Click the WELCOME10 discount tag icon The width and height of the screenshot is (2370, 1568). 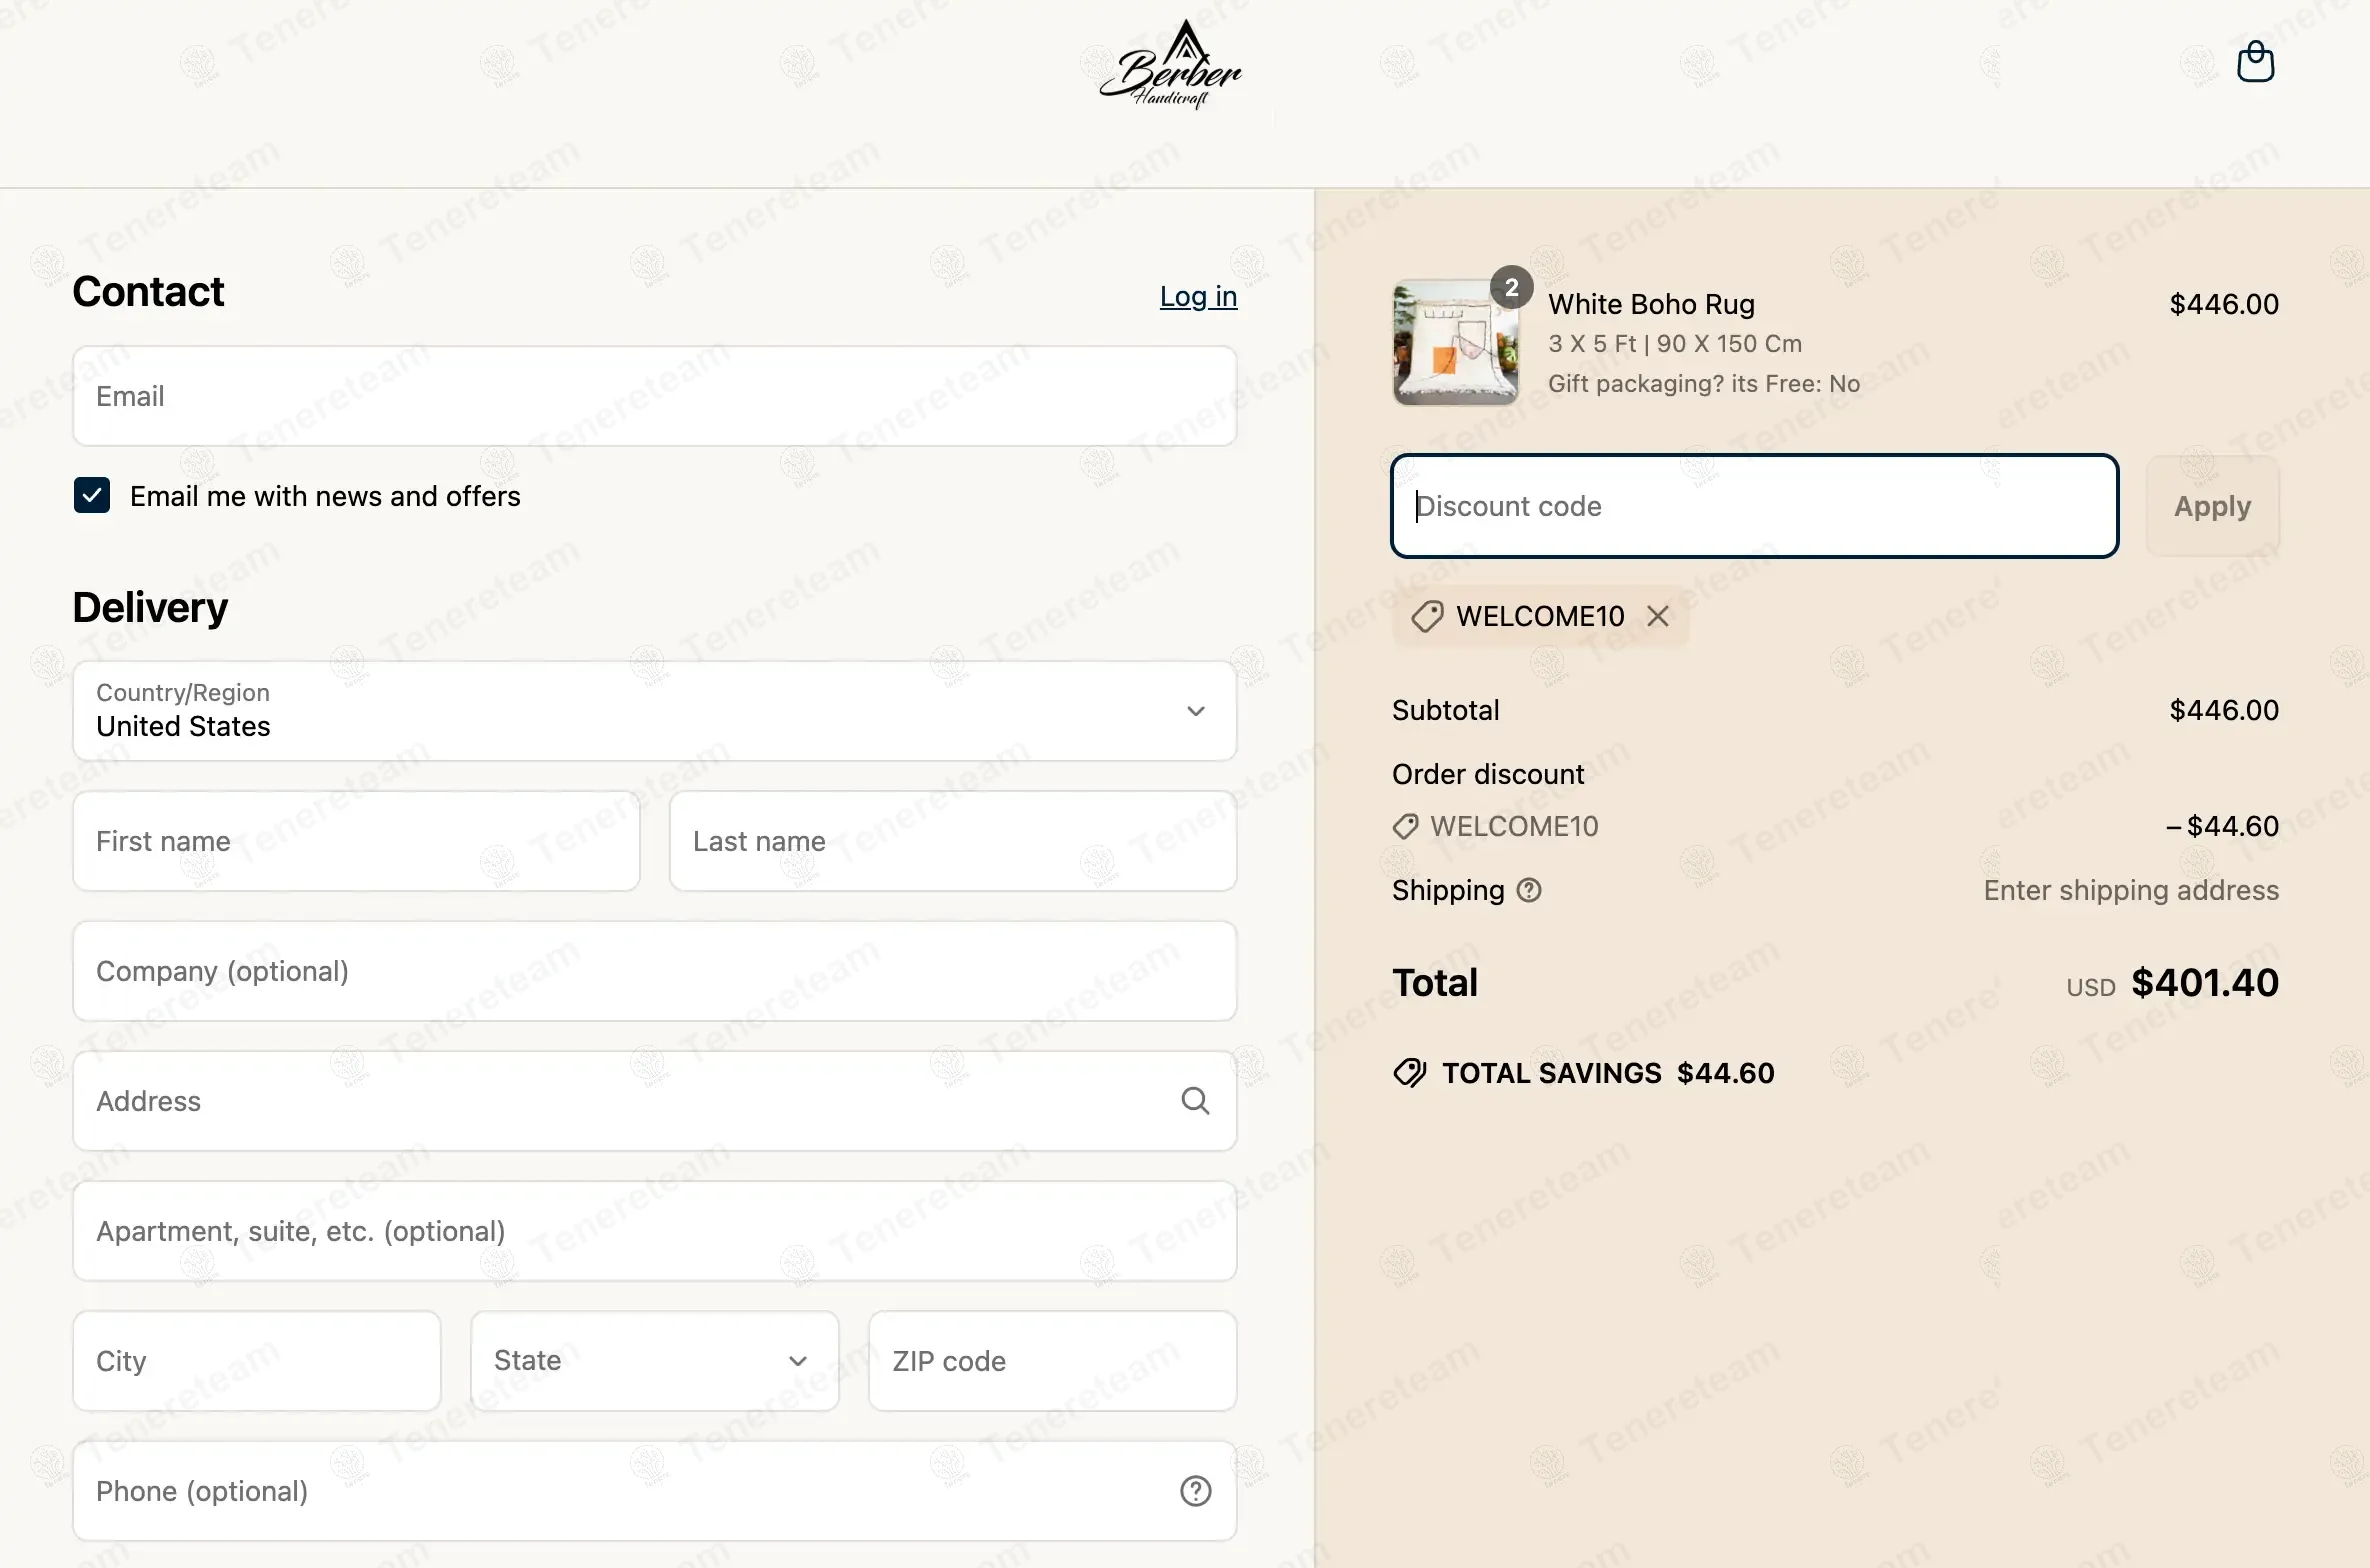tap(1427, 616)
